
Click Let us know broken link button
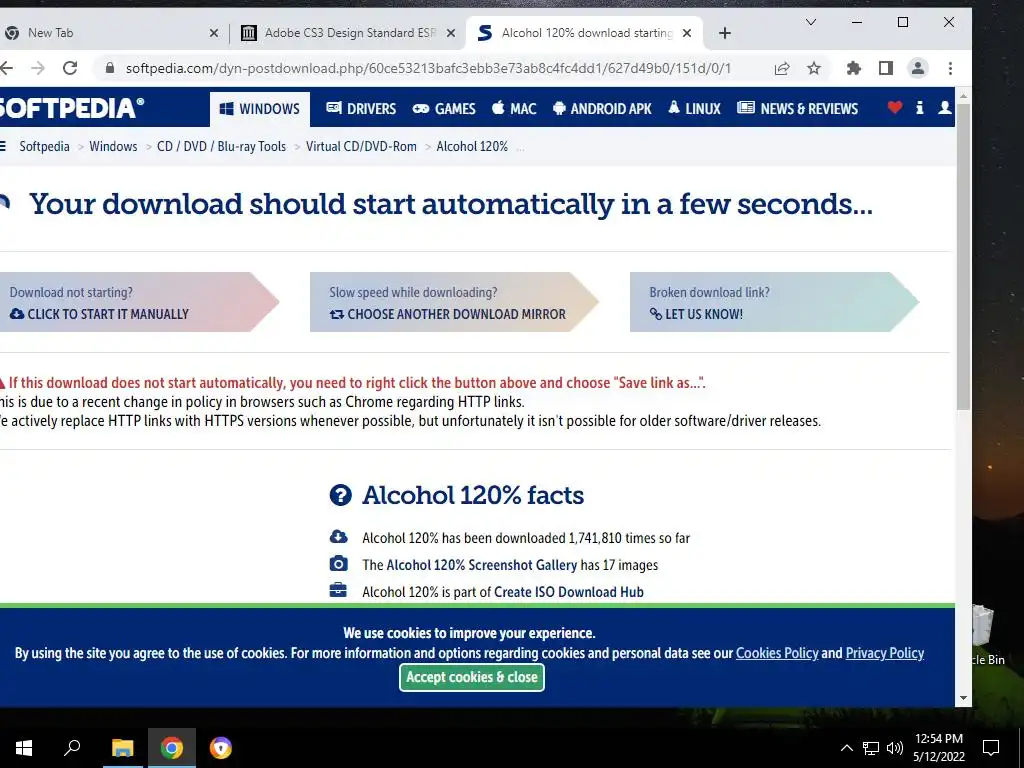tap(774, 302)
